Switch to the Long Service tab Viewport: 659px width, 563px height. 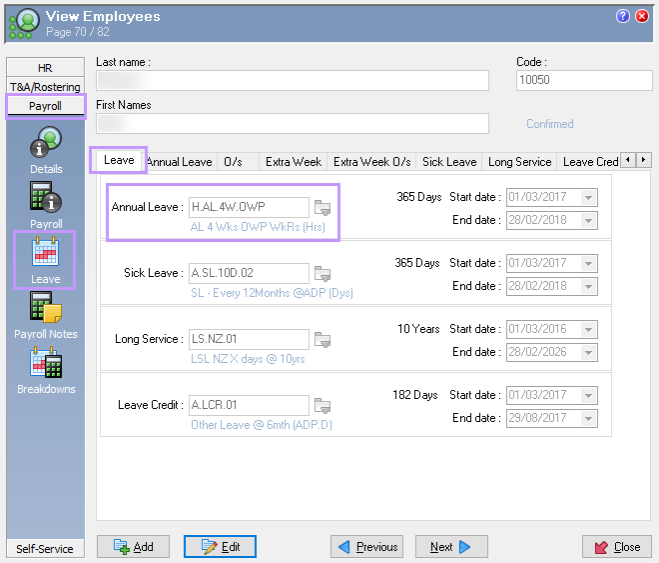pos(519,162)
